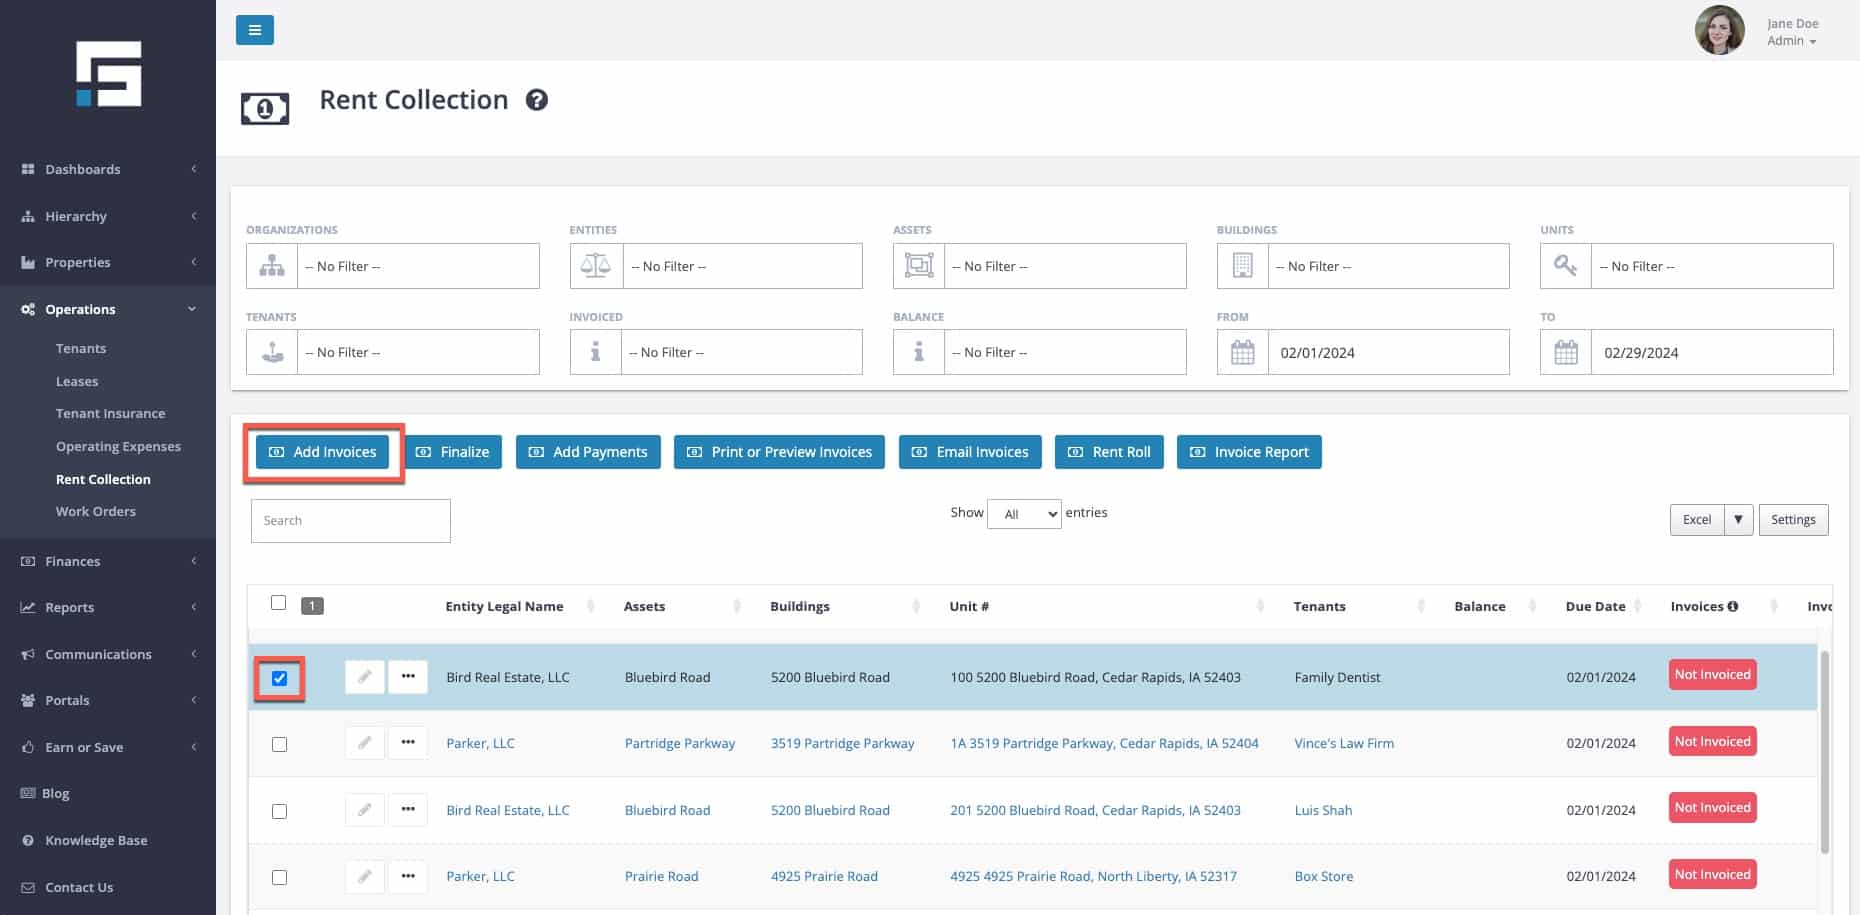1860x915 pixels.
Task: Open the Organizations filter dropdown
Action: tap(418, 267)
